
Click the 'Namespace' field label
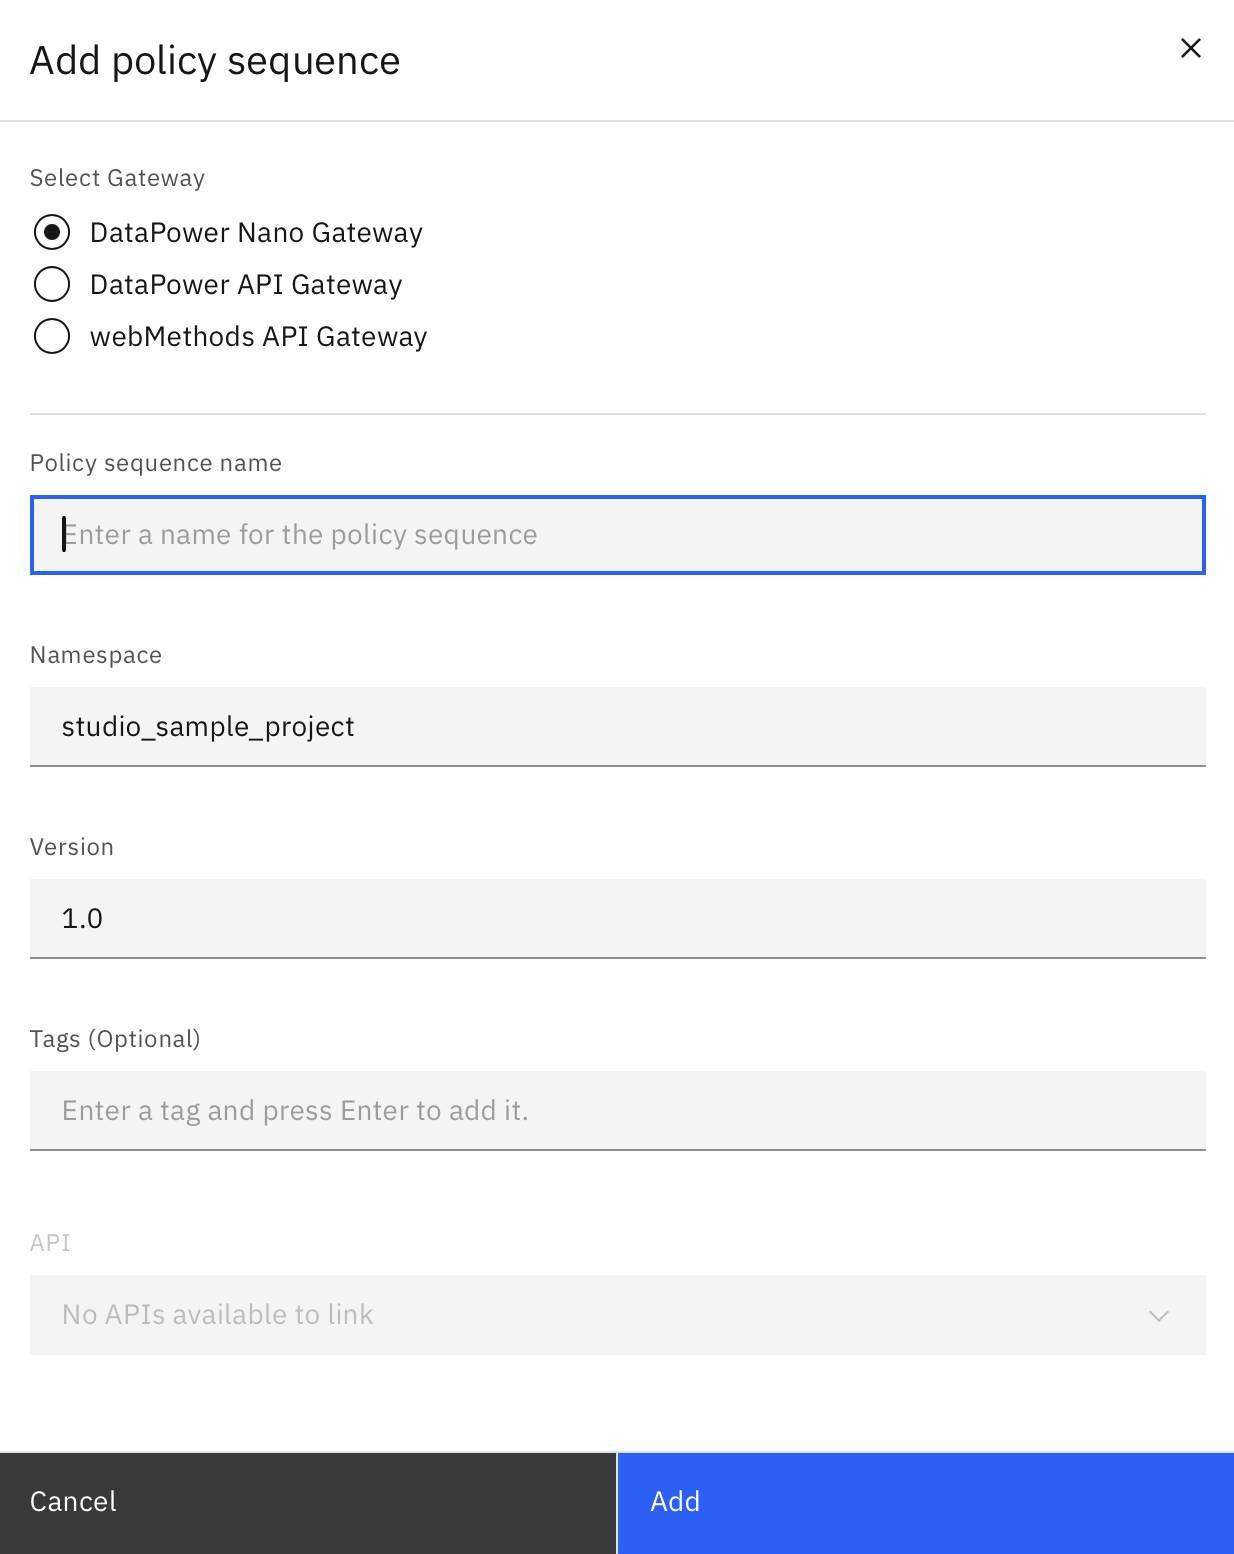coord(96,655)
